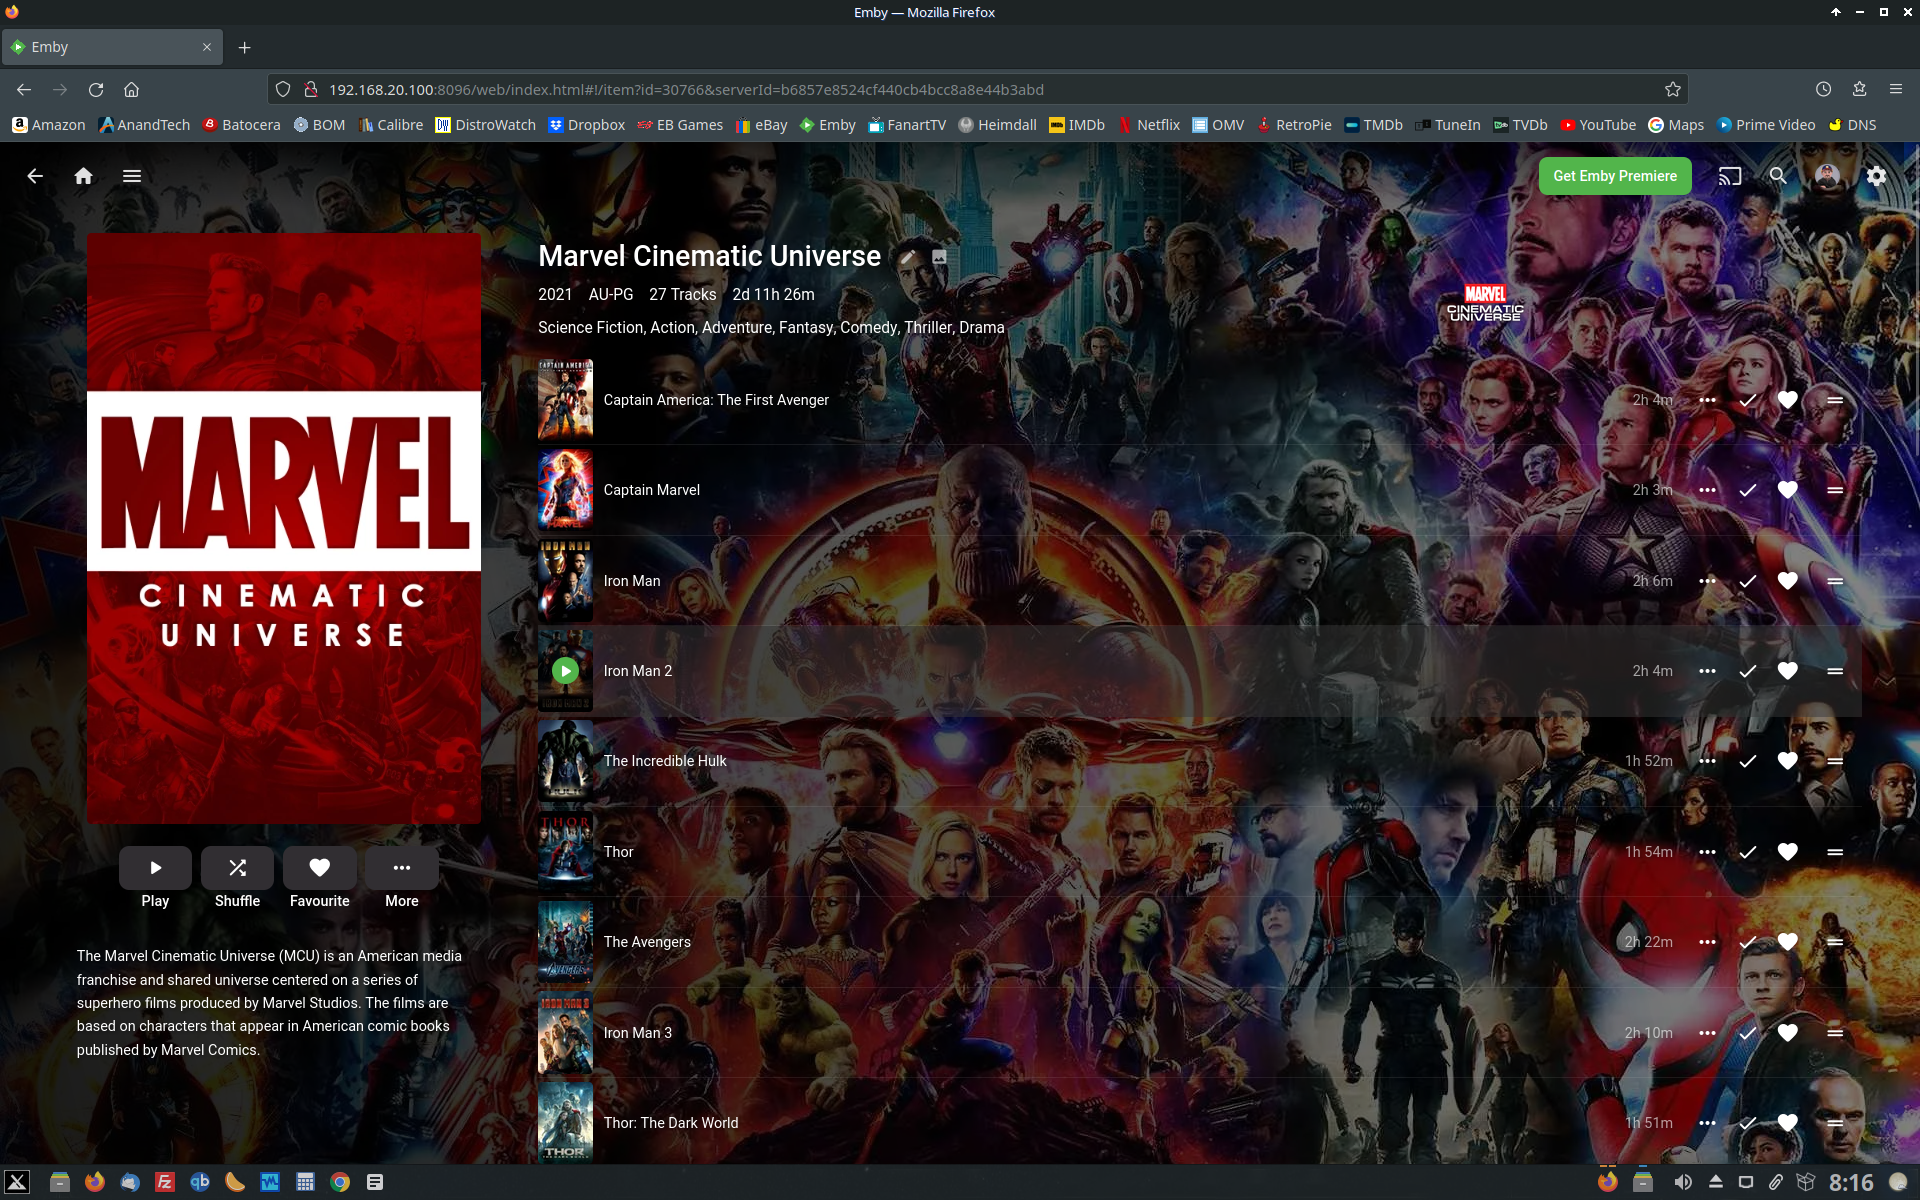Open Captain Marvel poster thumbnail
The height and width of the screenshot is (1200, 1920).
pos(565,490)
